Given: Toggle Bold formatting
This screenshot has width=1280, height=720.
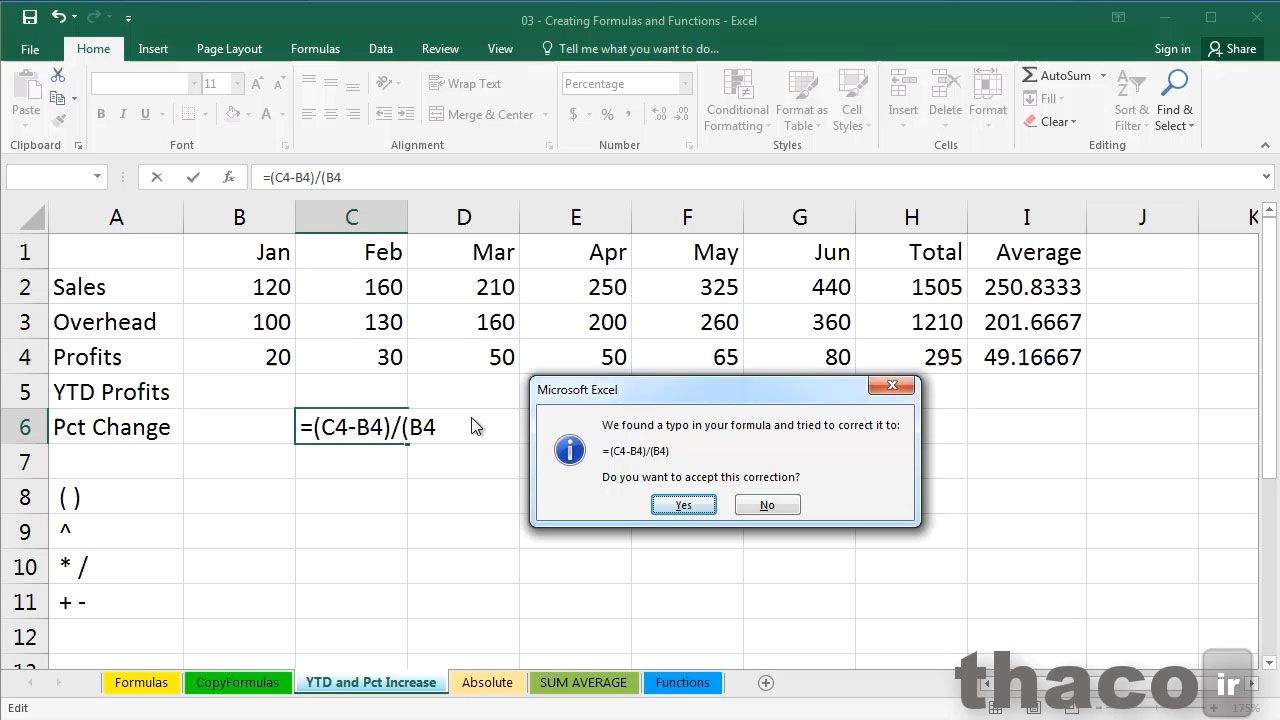Looking at the screenshot, I should click(x=101, y=114).
